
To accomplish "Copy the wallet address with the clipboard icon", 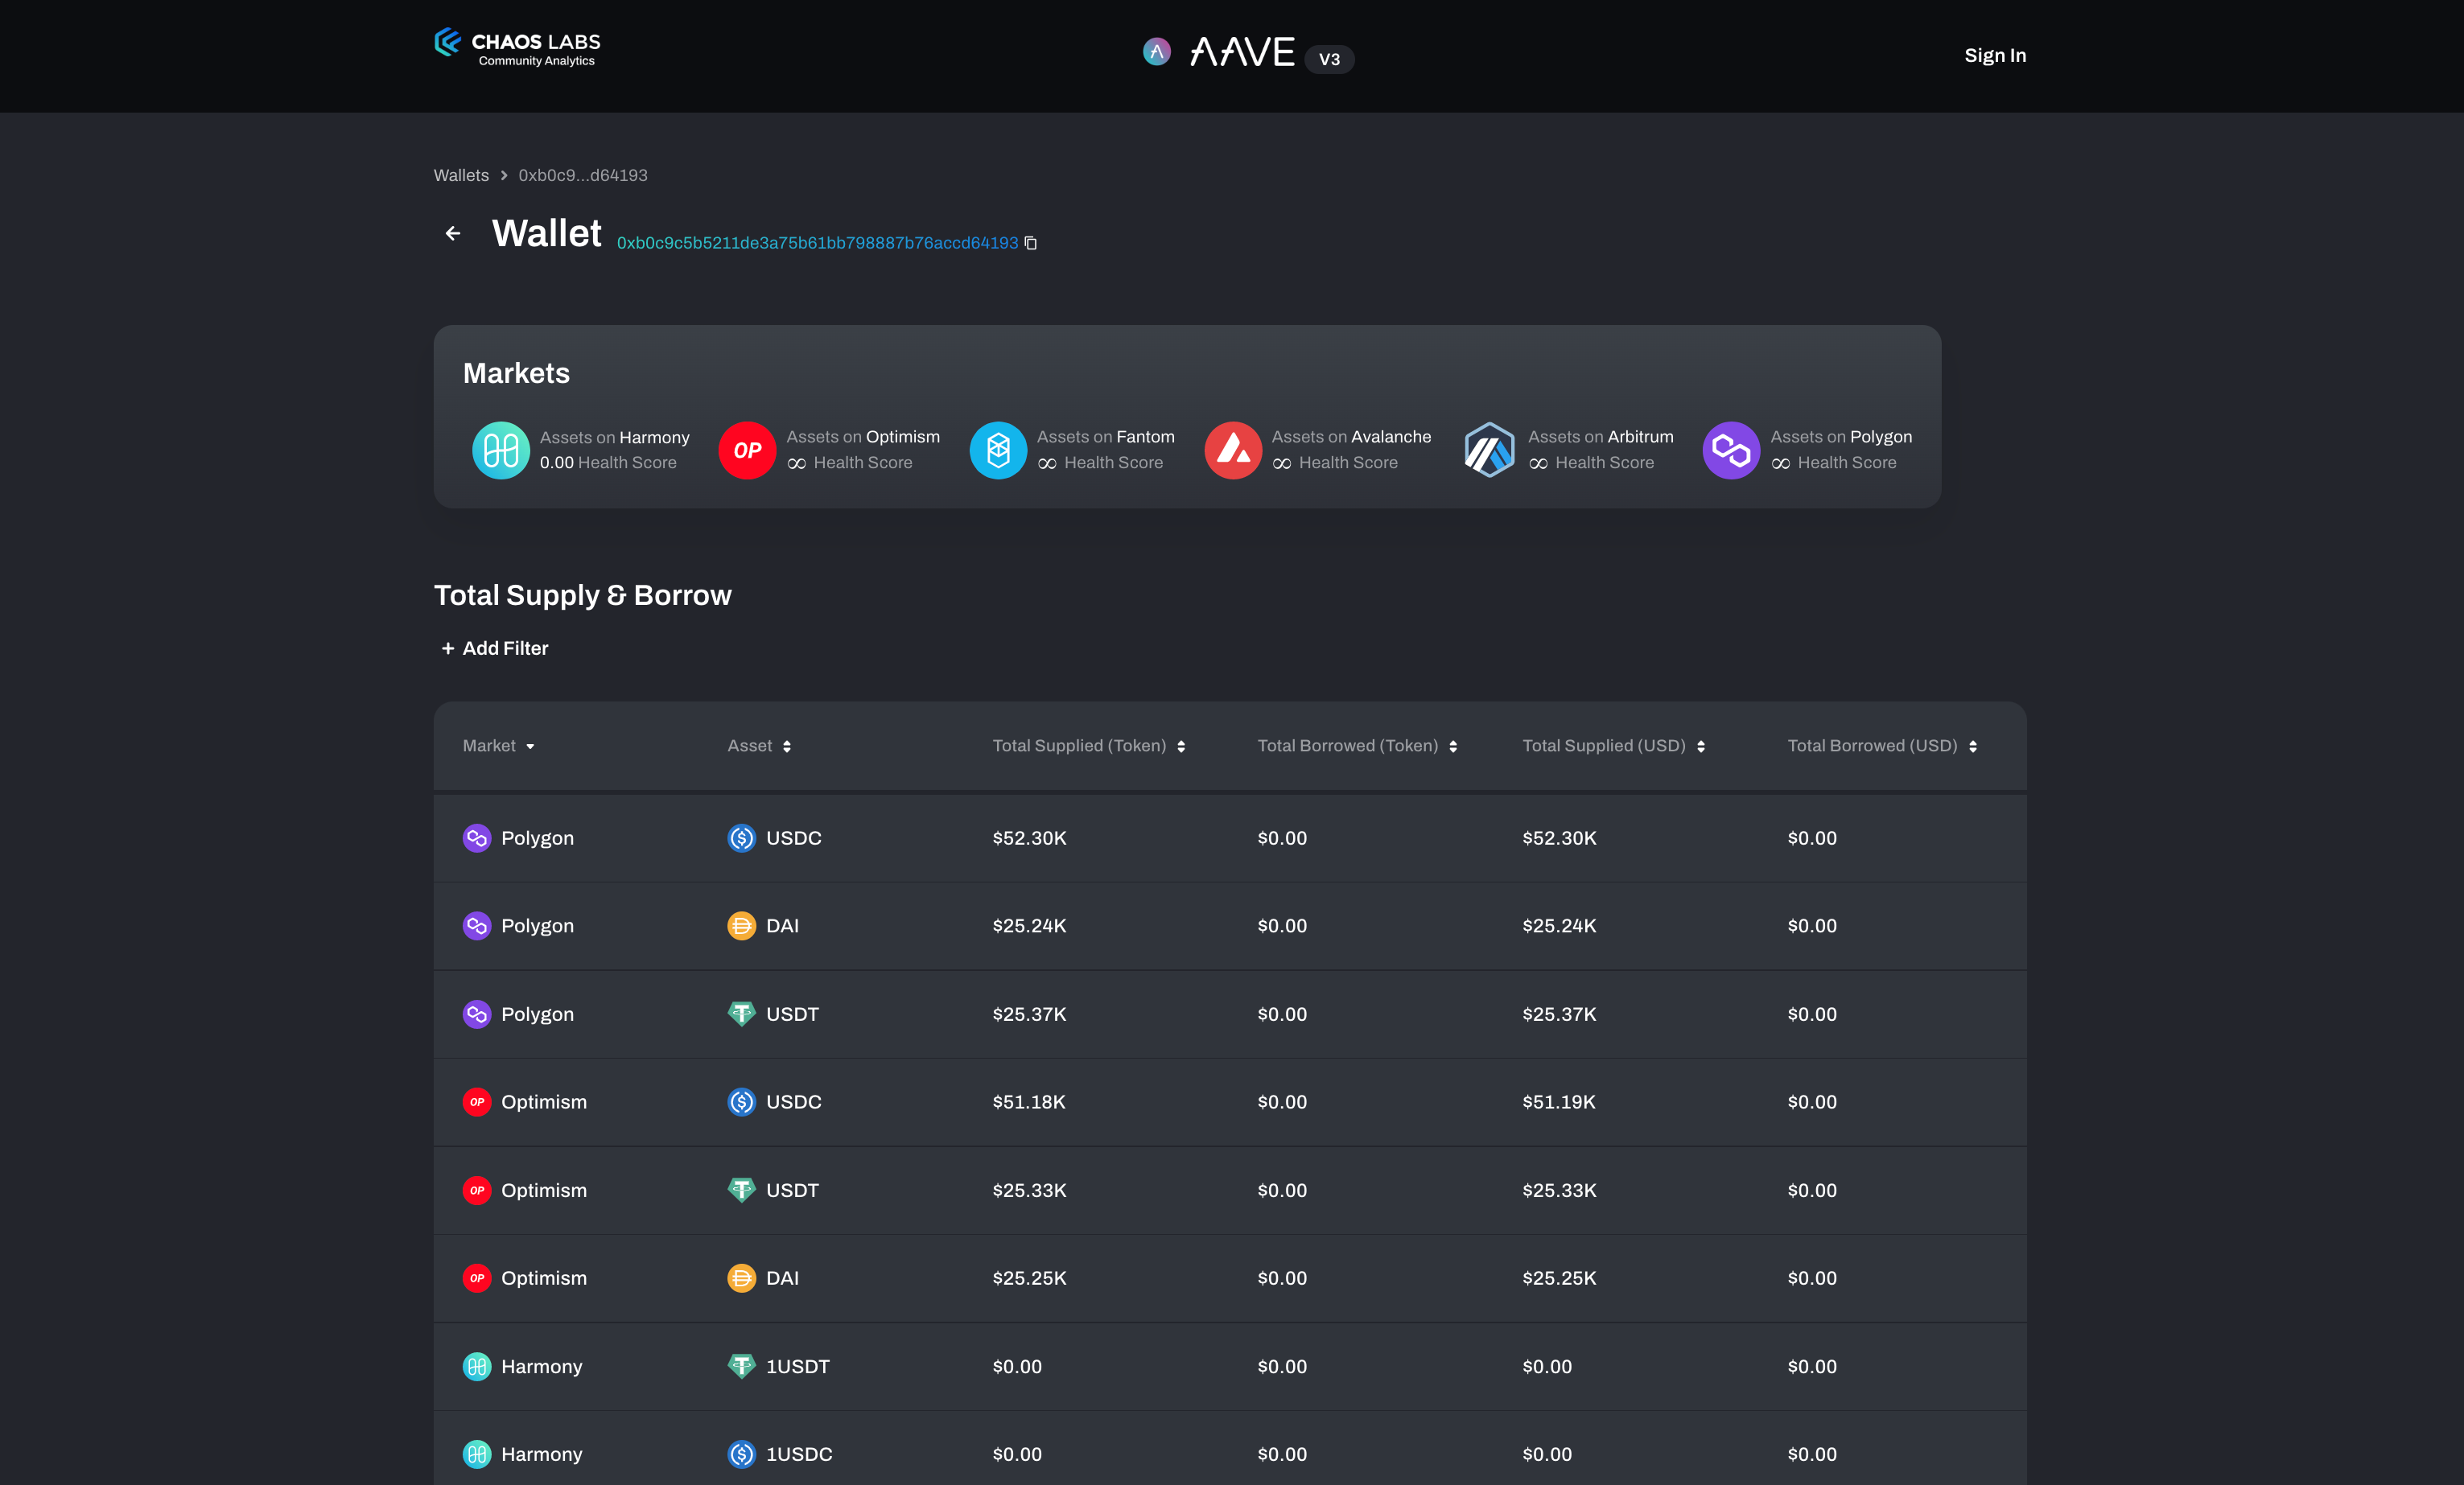I will (1031, 243).
